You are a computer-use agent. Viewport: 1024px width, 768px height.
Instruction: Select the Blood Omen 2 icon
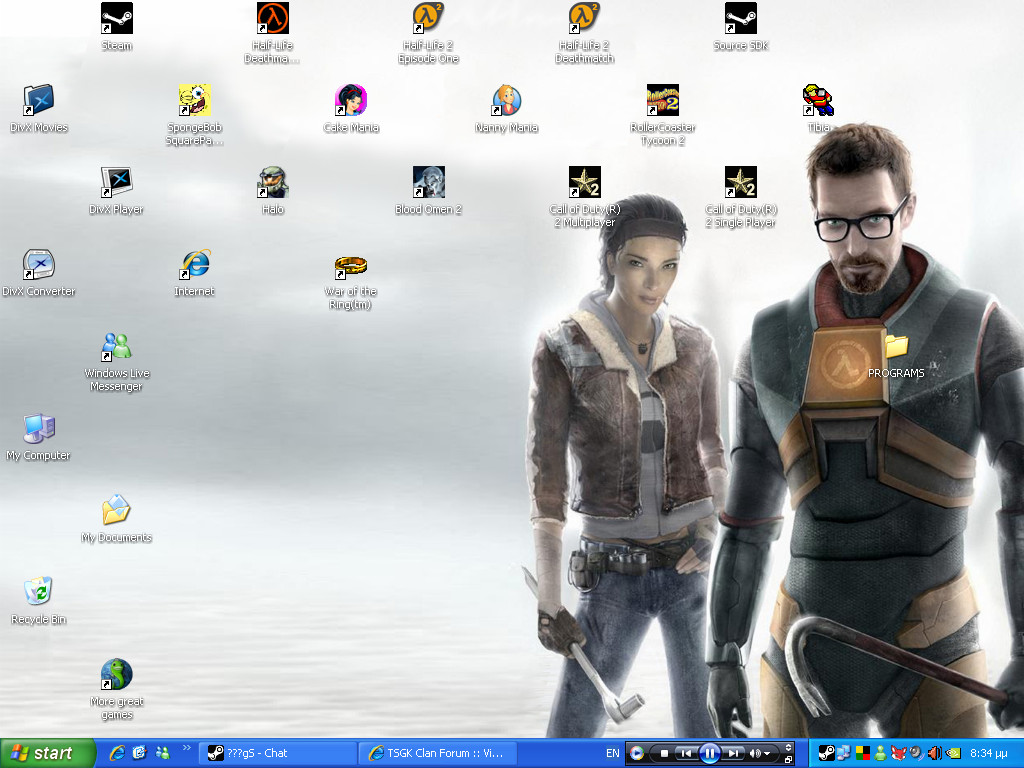click(x=429, y=183)
